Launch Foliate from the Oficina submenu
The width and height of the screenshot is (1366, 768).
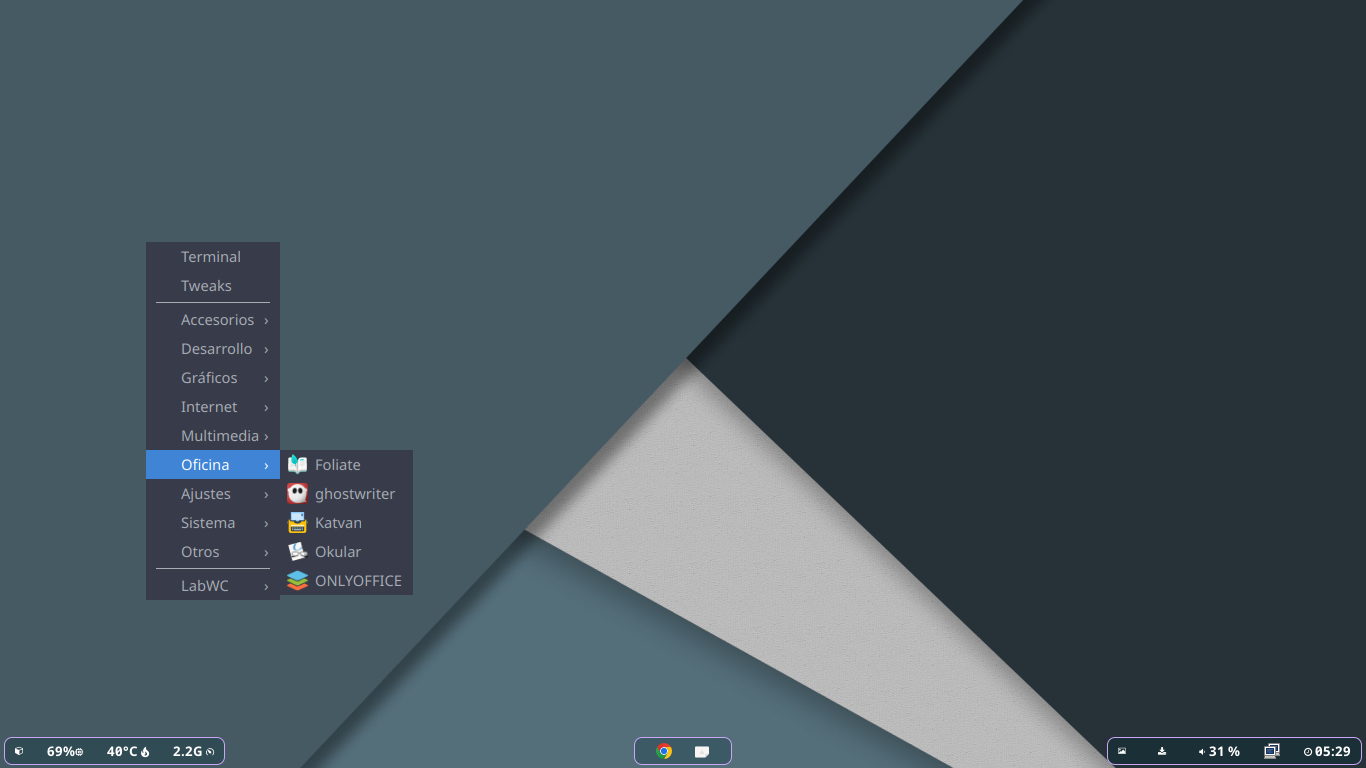click(346, 464)
